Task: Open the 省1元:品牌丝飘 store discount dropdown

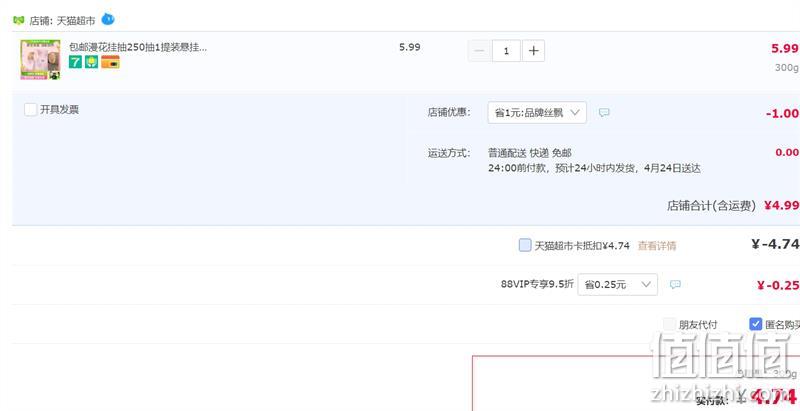Action: 537,113
